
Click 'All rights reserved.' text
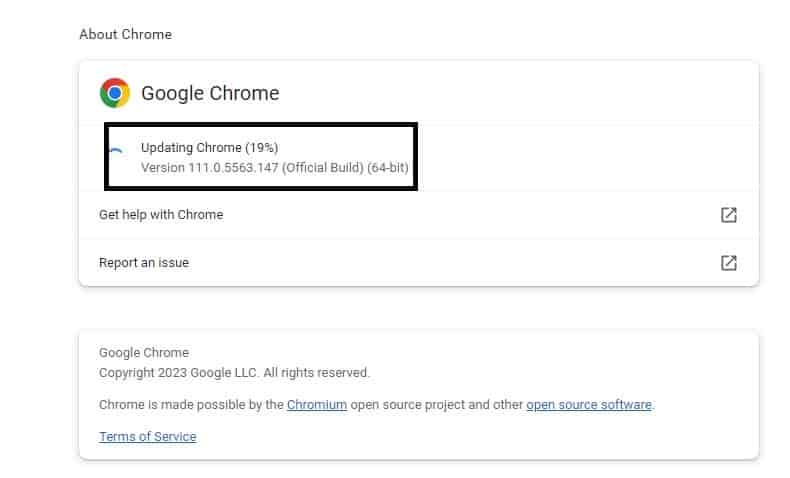click(x=316, y=373)
